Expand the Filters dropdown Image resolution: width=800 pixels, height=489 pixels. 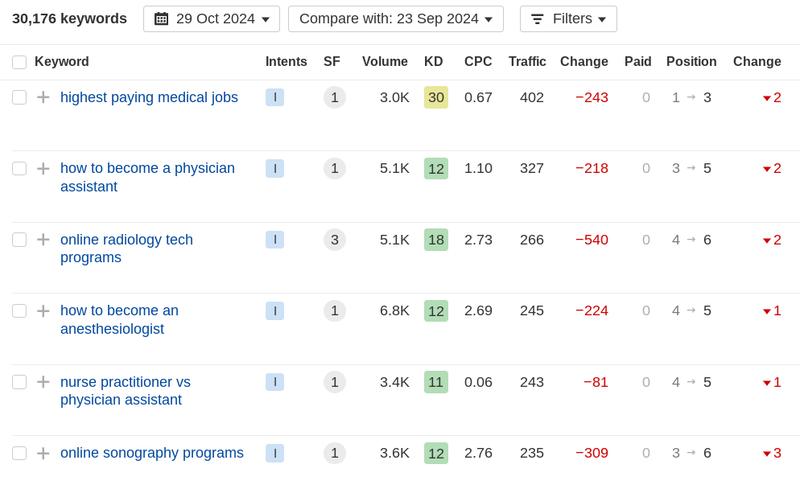(x=568, y=19)
